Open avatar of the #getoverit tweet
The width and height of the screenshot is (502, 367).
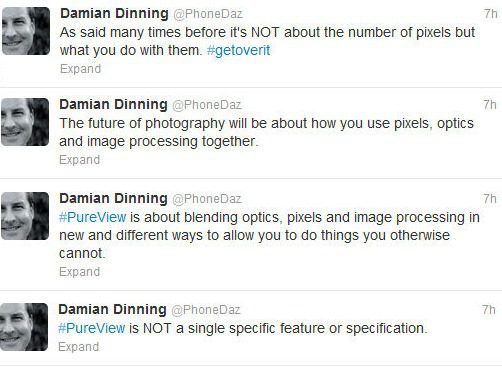pos(26,31)
